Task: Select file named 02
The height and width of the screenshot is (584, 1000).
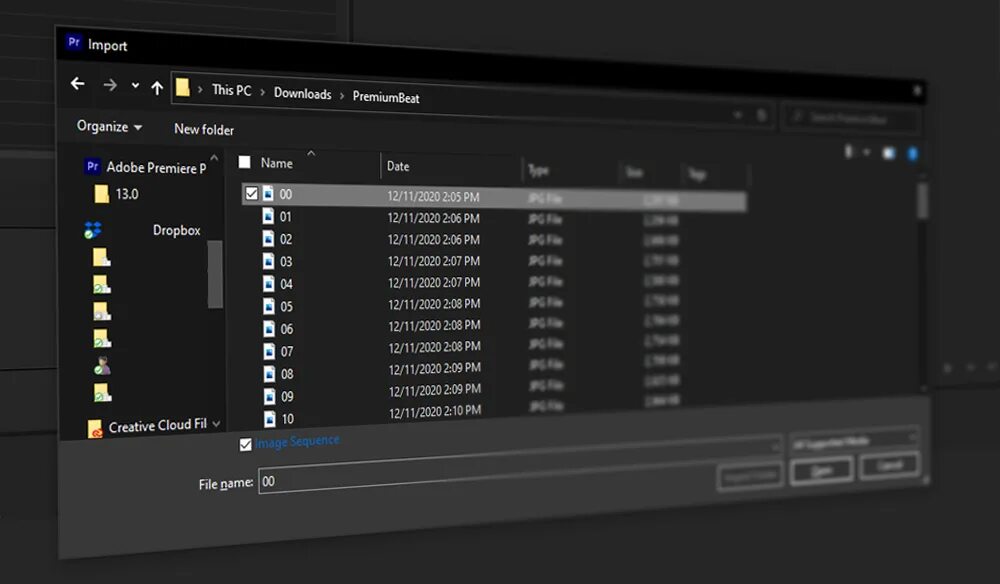Action: (286, 239)
